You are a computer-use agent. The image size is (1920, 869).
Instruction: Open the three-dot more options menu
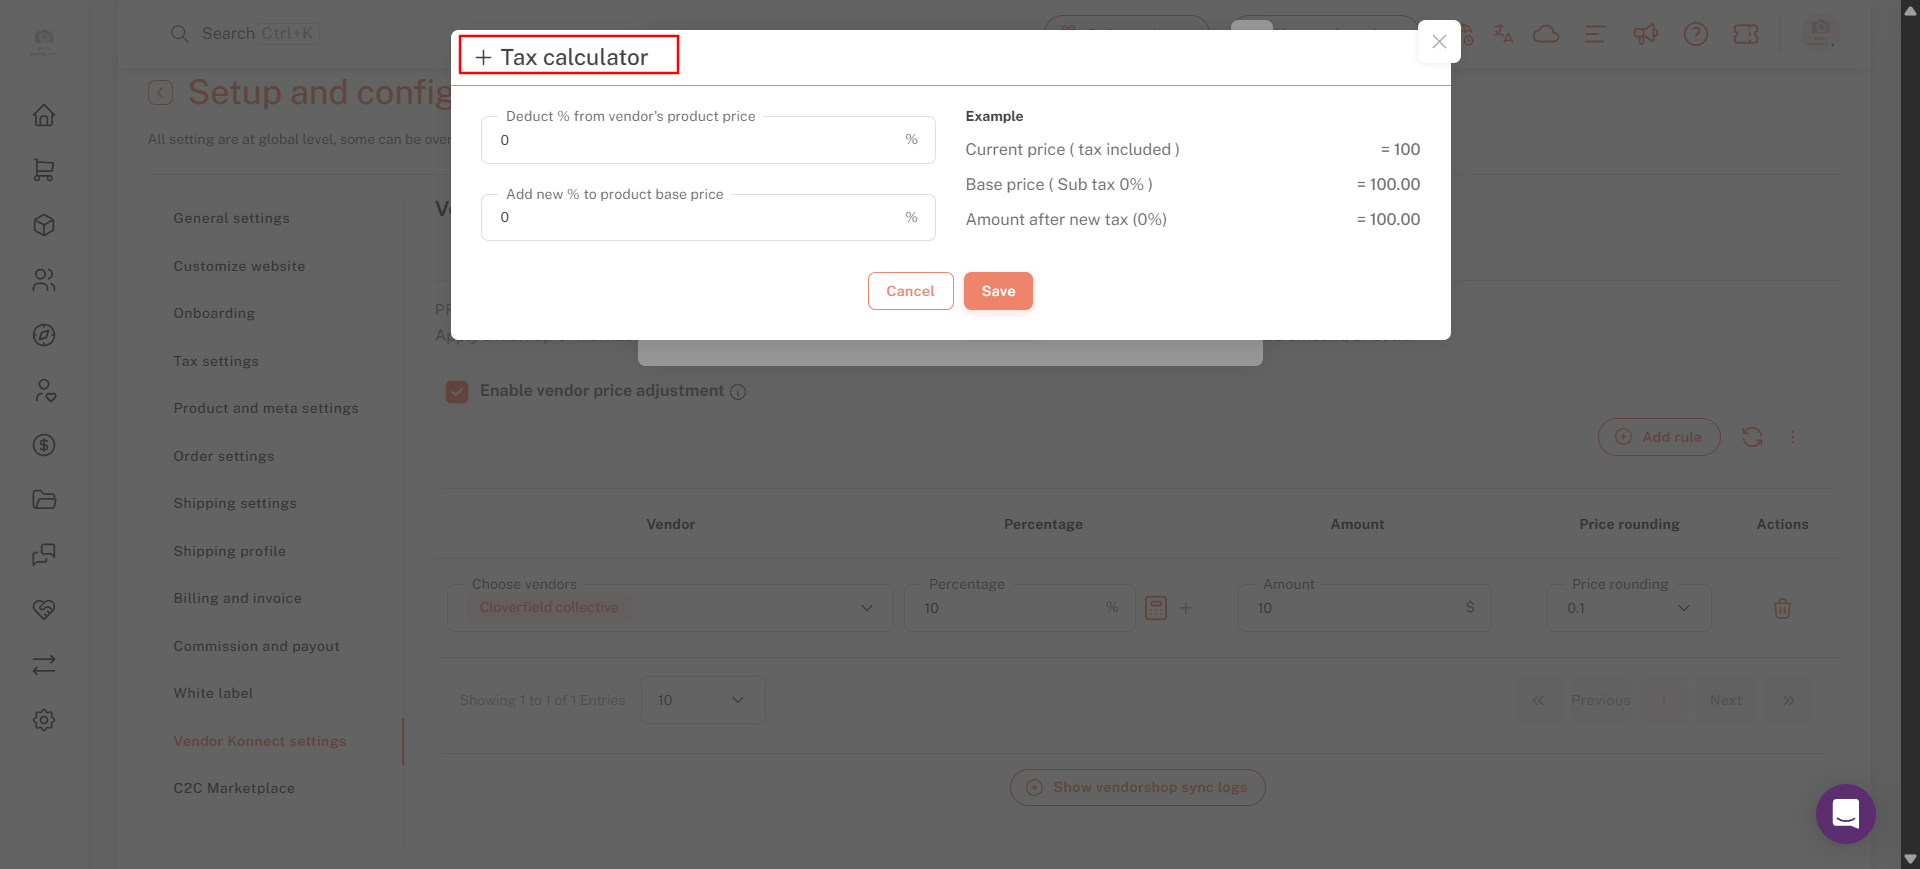[x=1793, y=437]
